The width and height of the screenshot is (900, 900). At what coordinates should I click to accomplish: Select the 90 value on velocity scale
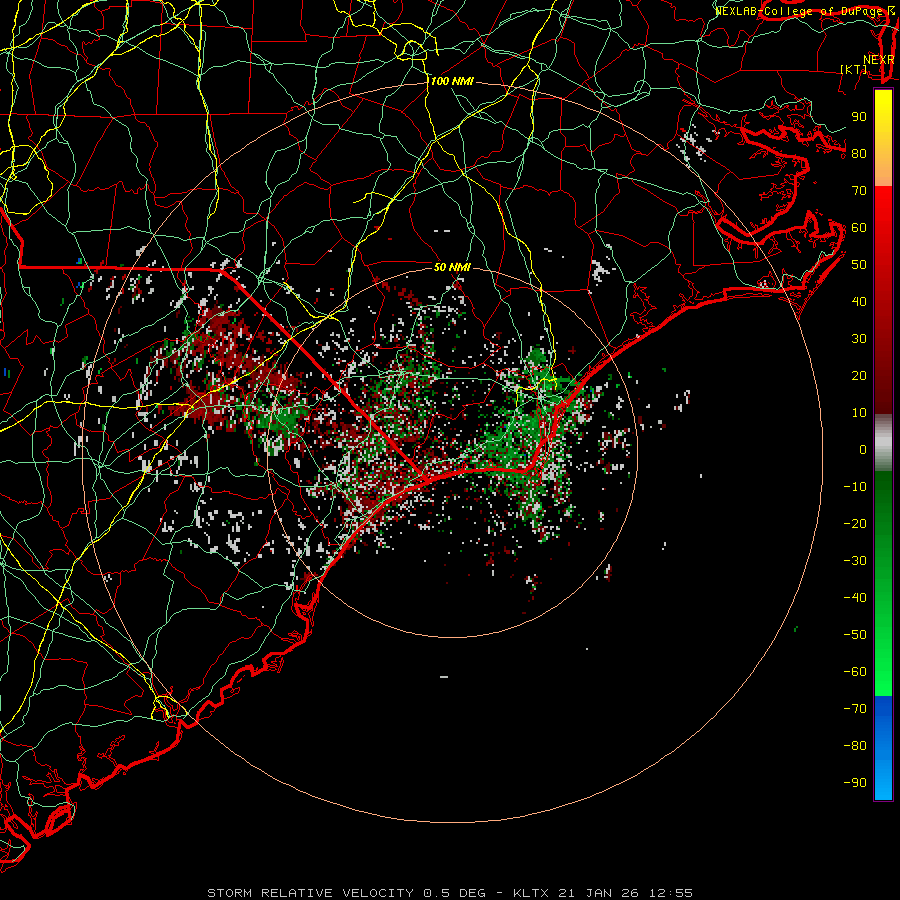(859, 117)
